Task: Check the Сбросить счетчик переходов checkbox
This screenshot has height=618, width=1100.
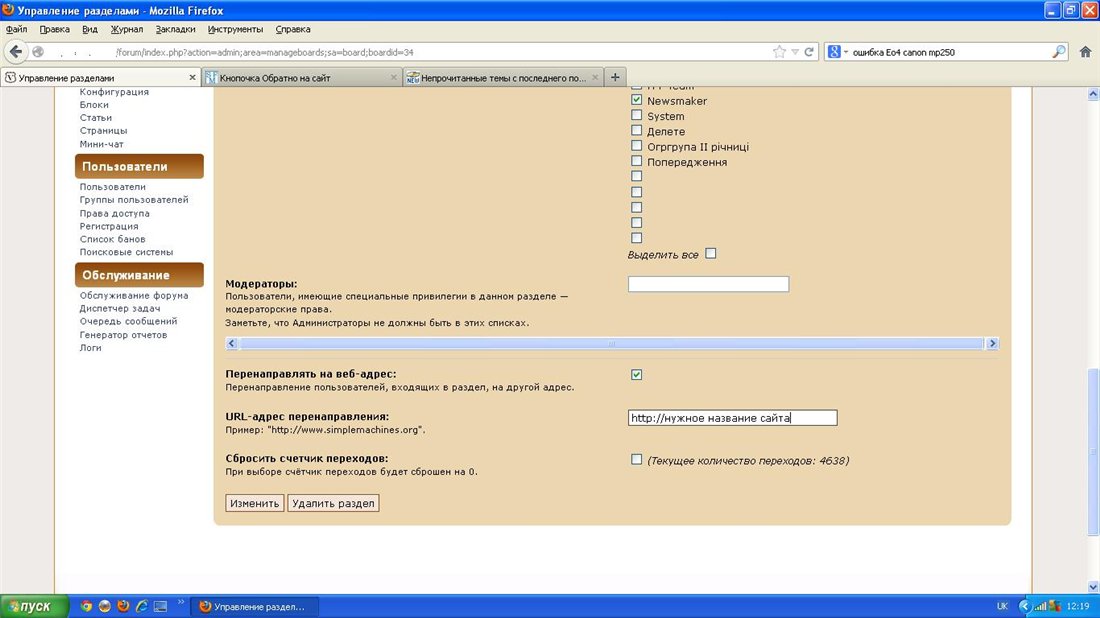Action: pyautogui.click(x=636, y=459)
